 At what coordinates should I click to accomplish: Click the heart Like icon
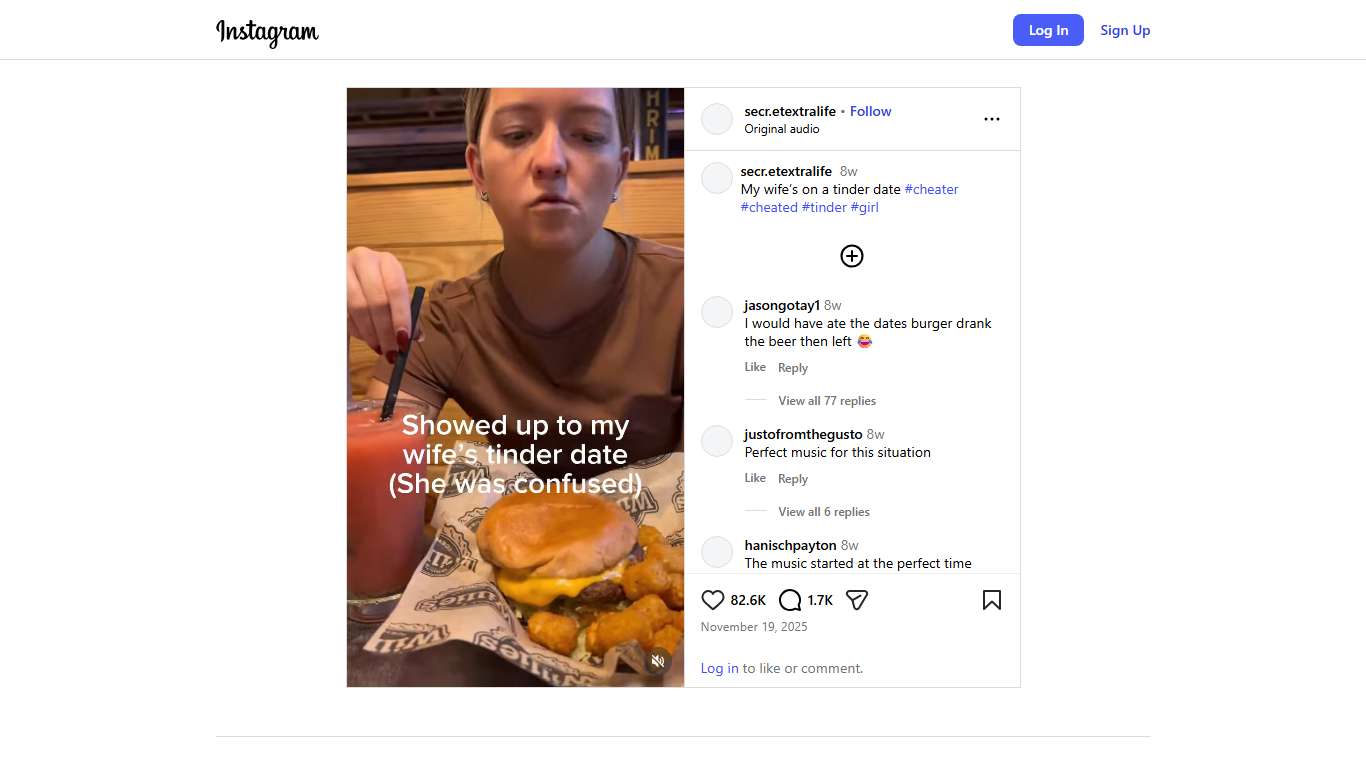712,600
